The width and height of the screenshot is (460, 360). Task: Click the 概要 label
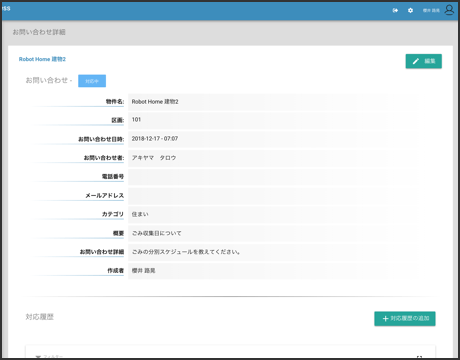tap(118, 233)
